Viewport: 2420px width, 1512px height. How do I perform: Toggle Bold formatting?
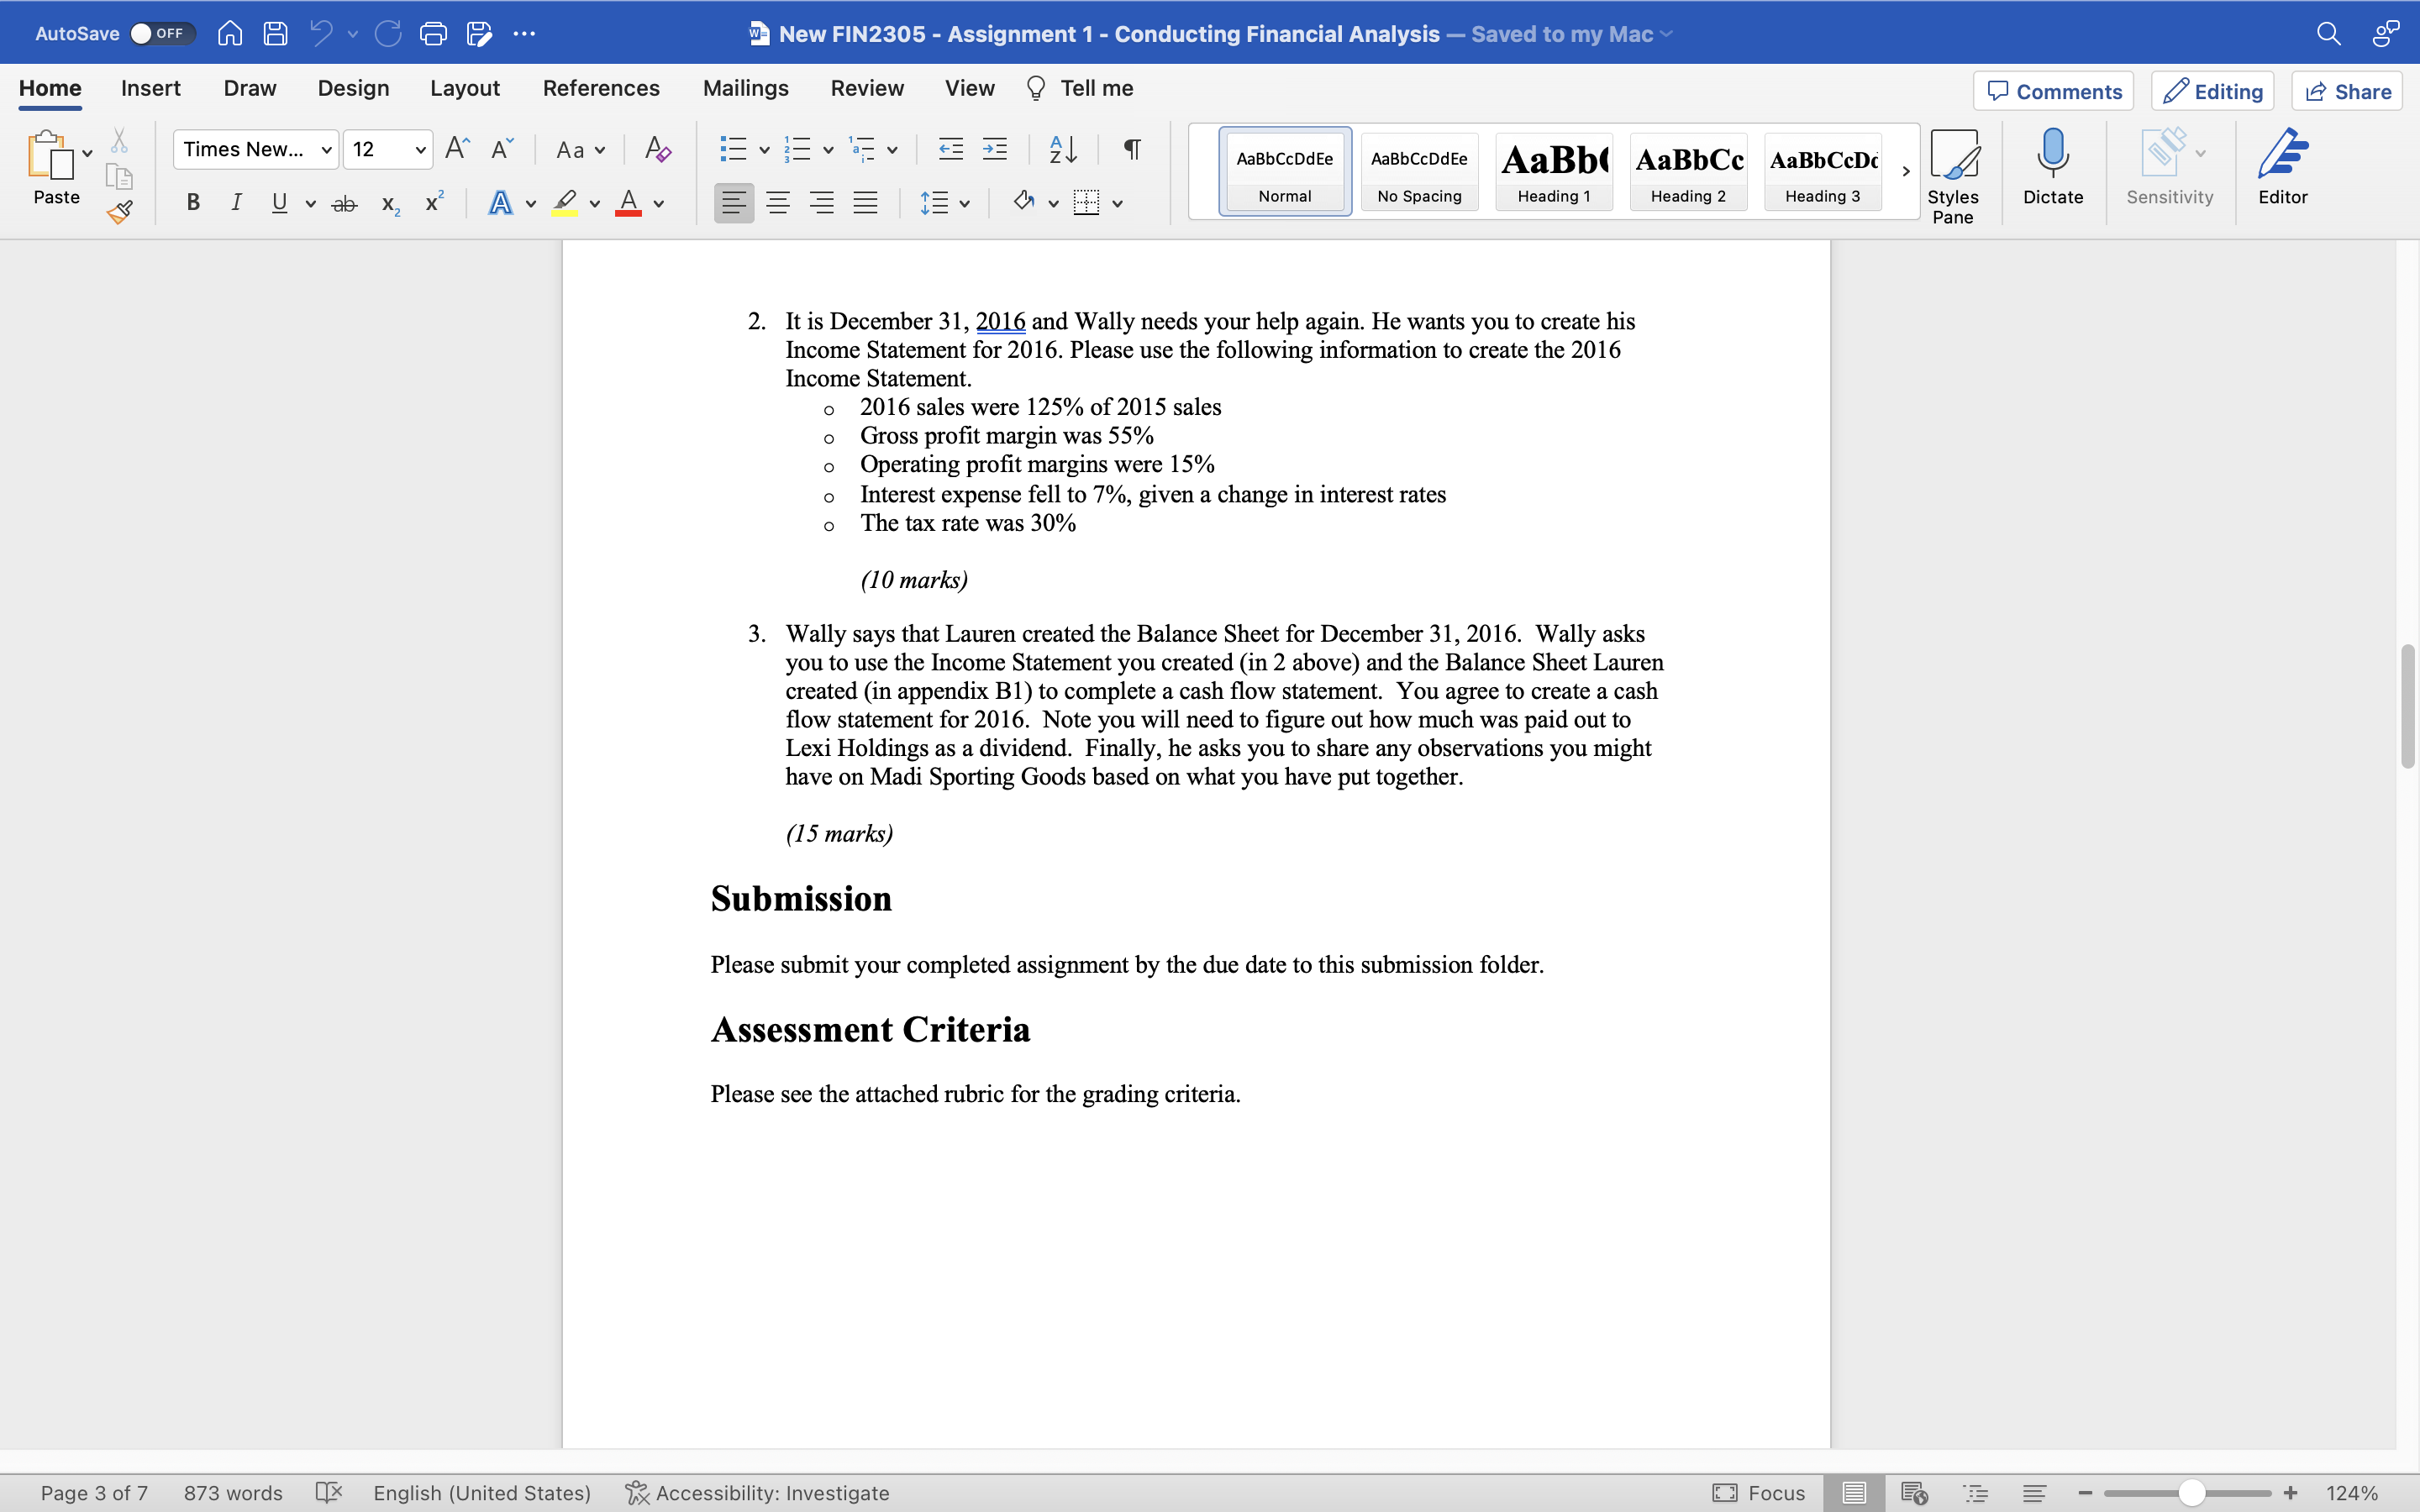(x=193, y=203)
